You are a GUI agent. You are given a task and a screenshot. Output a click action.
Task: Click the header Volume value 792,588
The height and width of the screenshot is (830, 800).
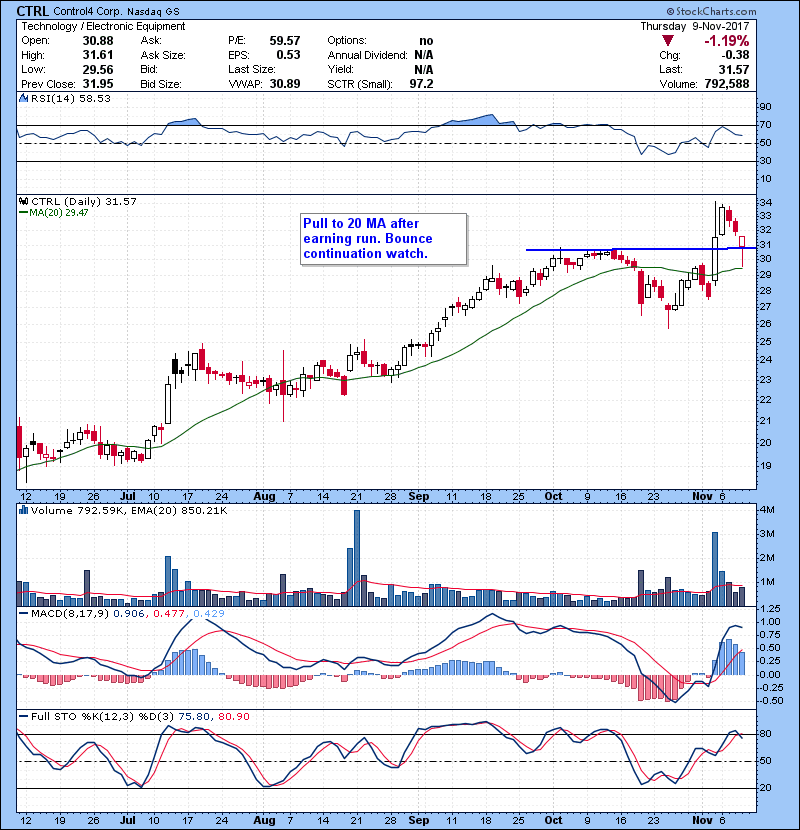click(x=727, y=84)
